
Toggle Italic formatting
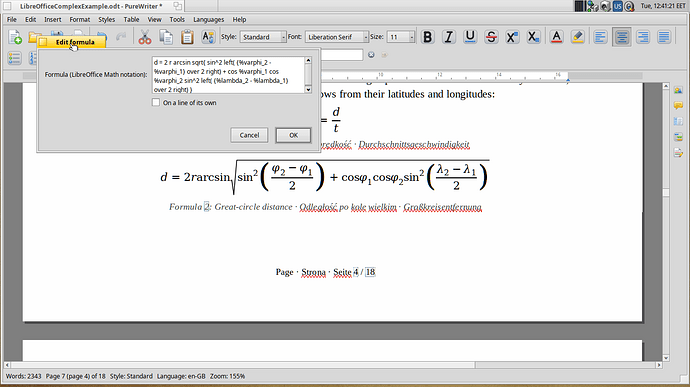(448, 37)
